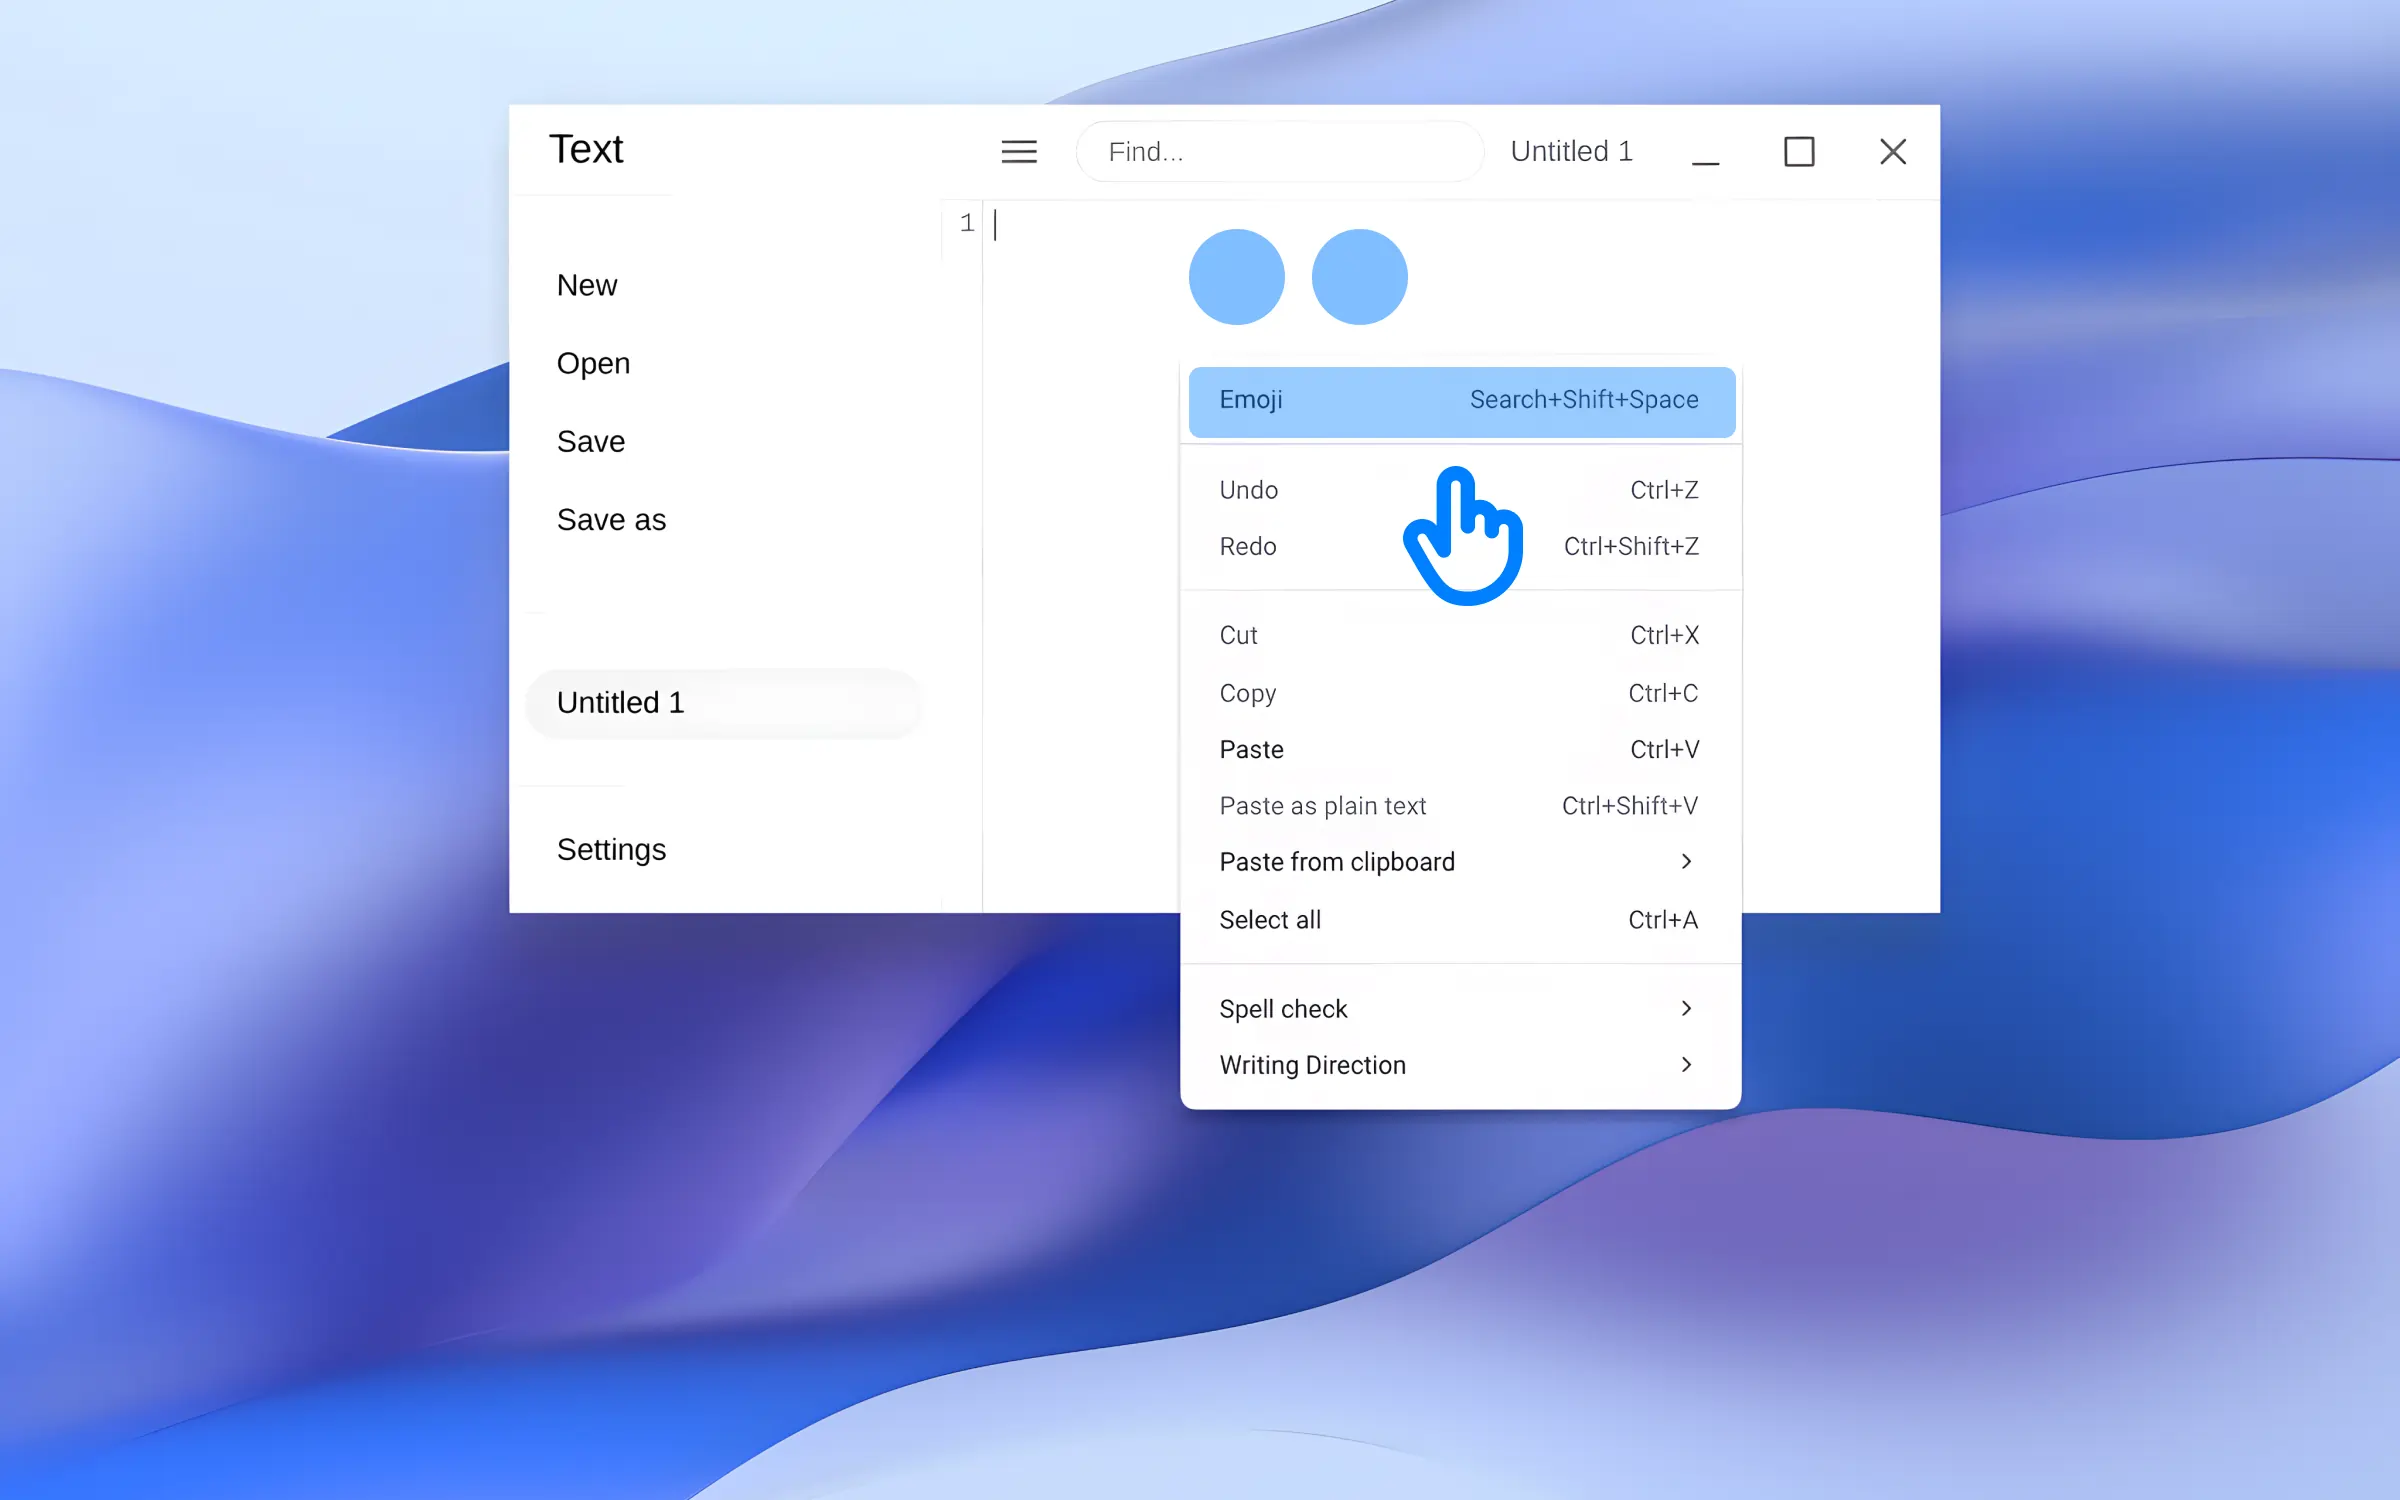Select Redo in context menu
Screen dimensions: 2400x1500
[x=1459, y=547]
